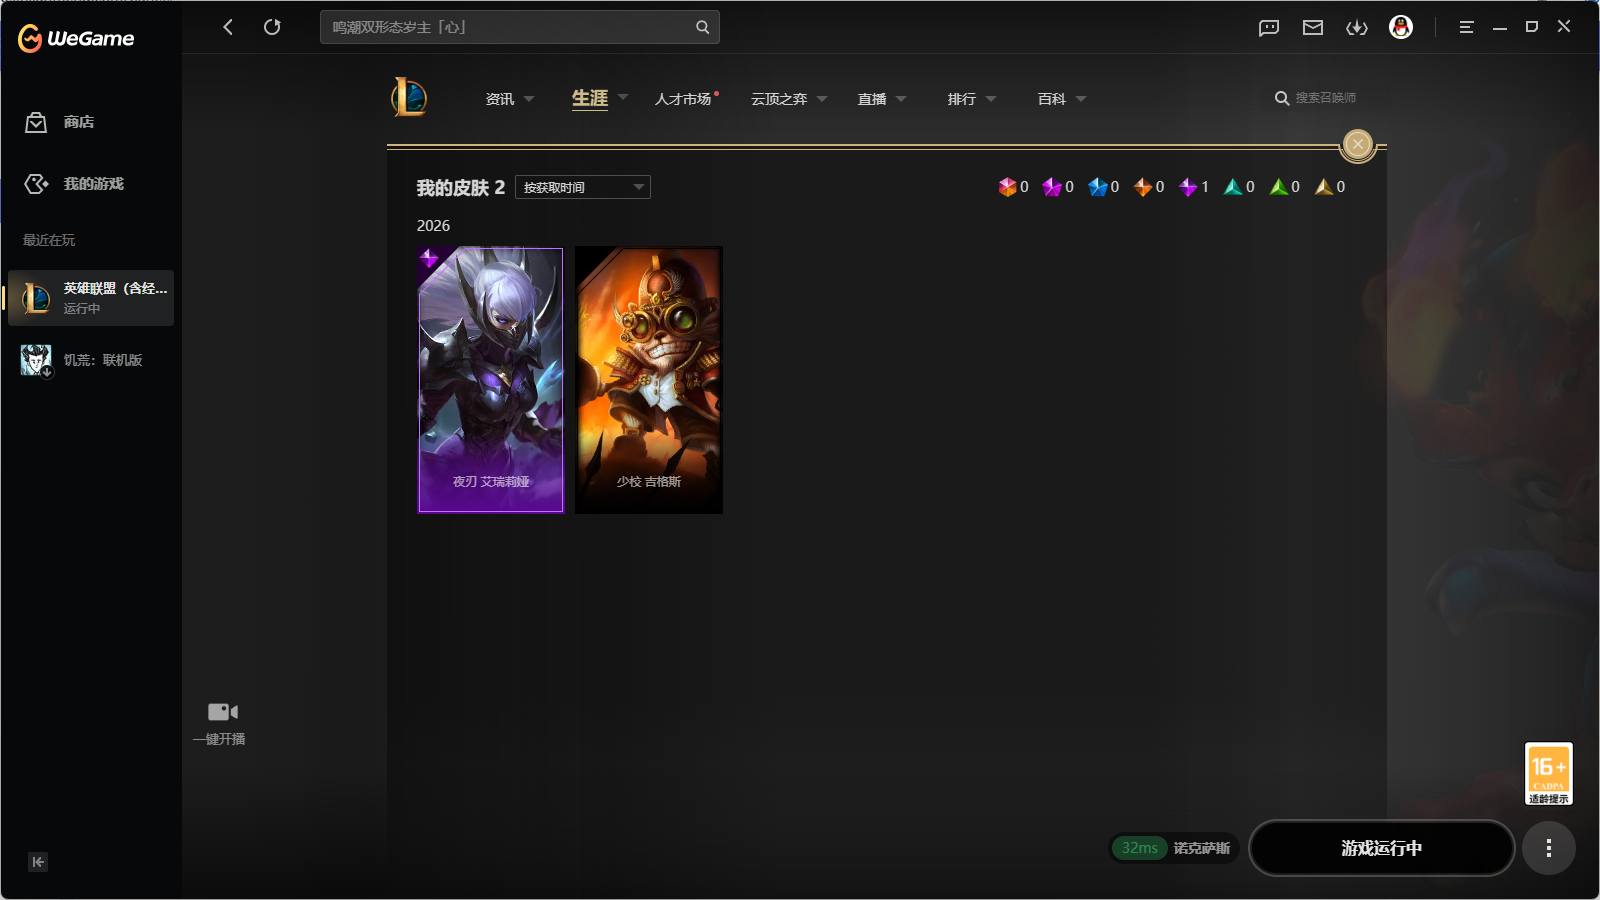
Task: Open 我的游戏 in sidebar
Action: 93,184
